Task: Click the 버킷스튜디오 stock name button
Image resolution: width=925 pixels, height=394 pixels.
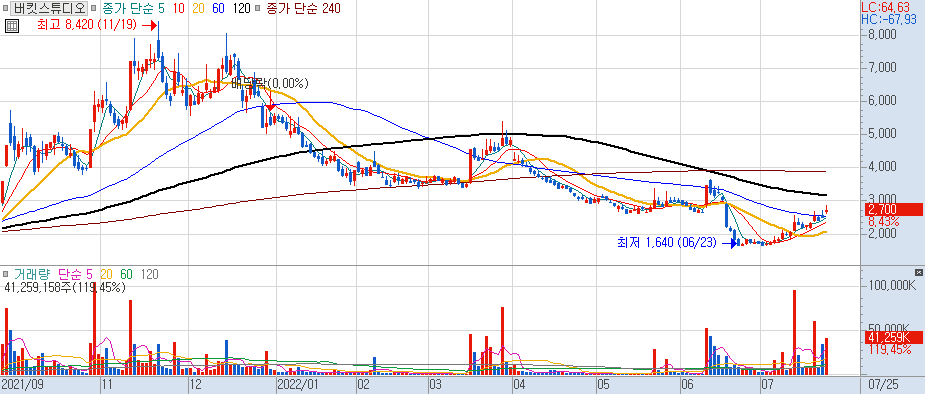Action: click(50, 8)
